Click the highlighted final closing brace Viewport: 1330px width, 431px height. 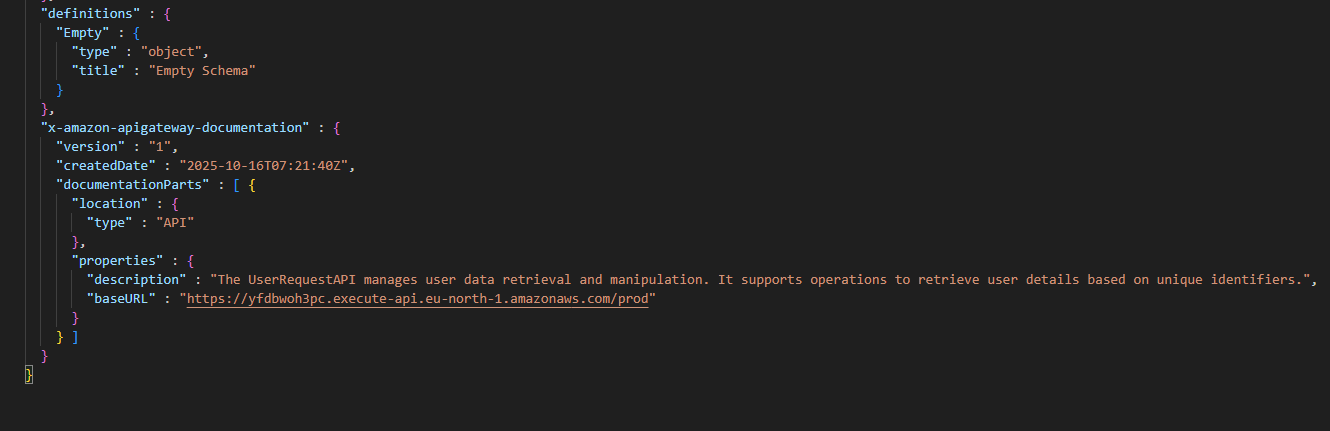pyautogui.click(x=29, y=375)
